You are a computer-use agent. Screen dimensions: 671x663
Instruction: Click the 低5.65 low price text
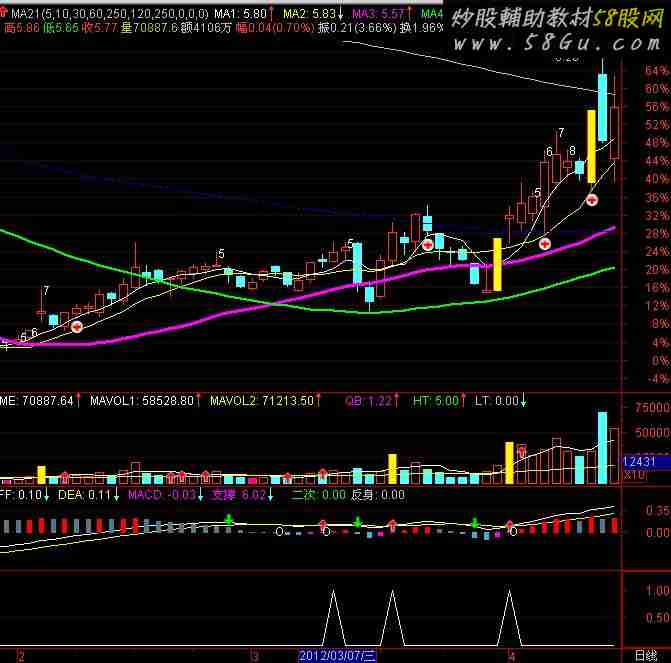[x=61, y=28]
